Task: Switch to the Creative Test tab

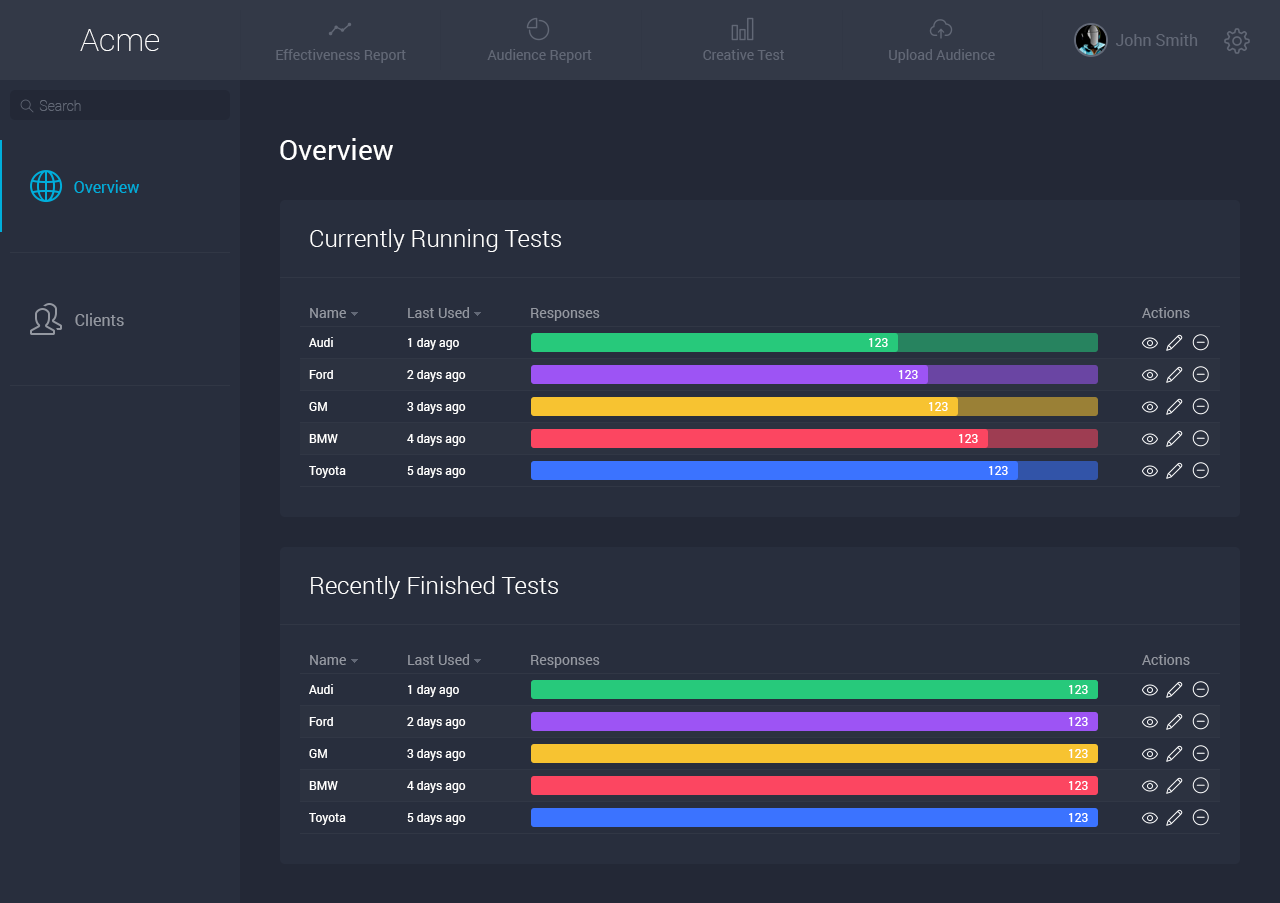Action: 743,41
